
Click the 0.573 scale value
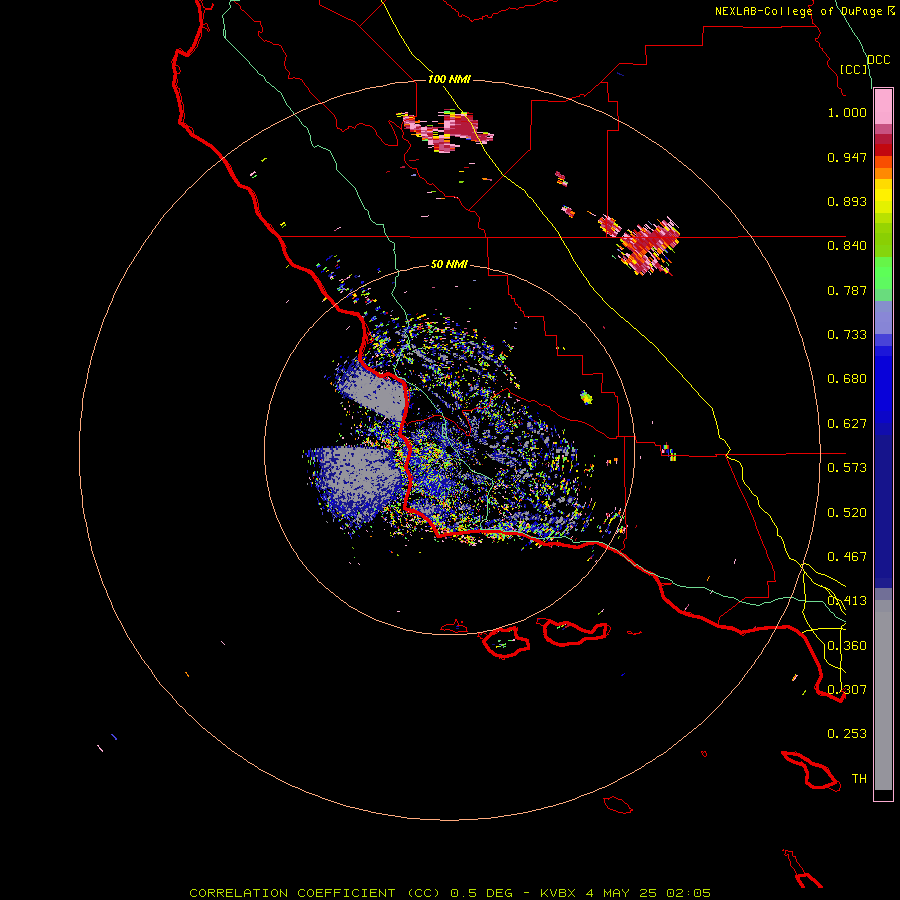847,468
